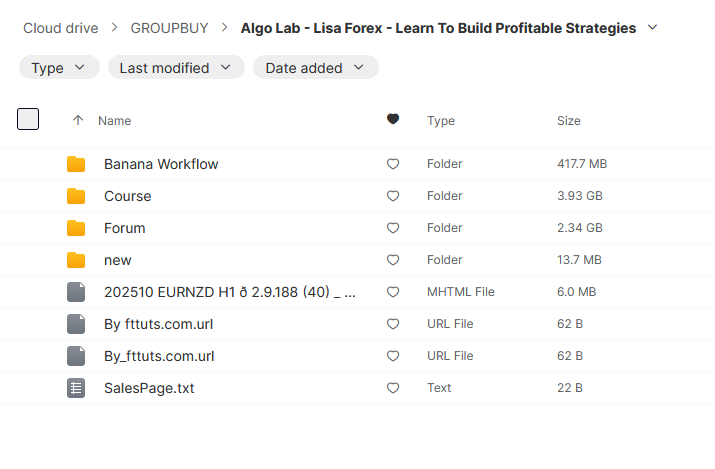Image resolution: width=715 pixels, height=469 pixels.
Task: Open the Last modified filter dropdown
Action: pyautogui.click(x=176, y=68)
